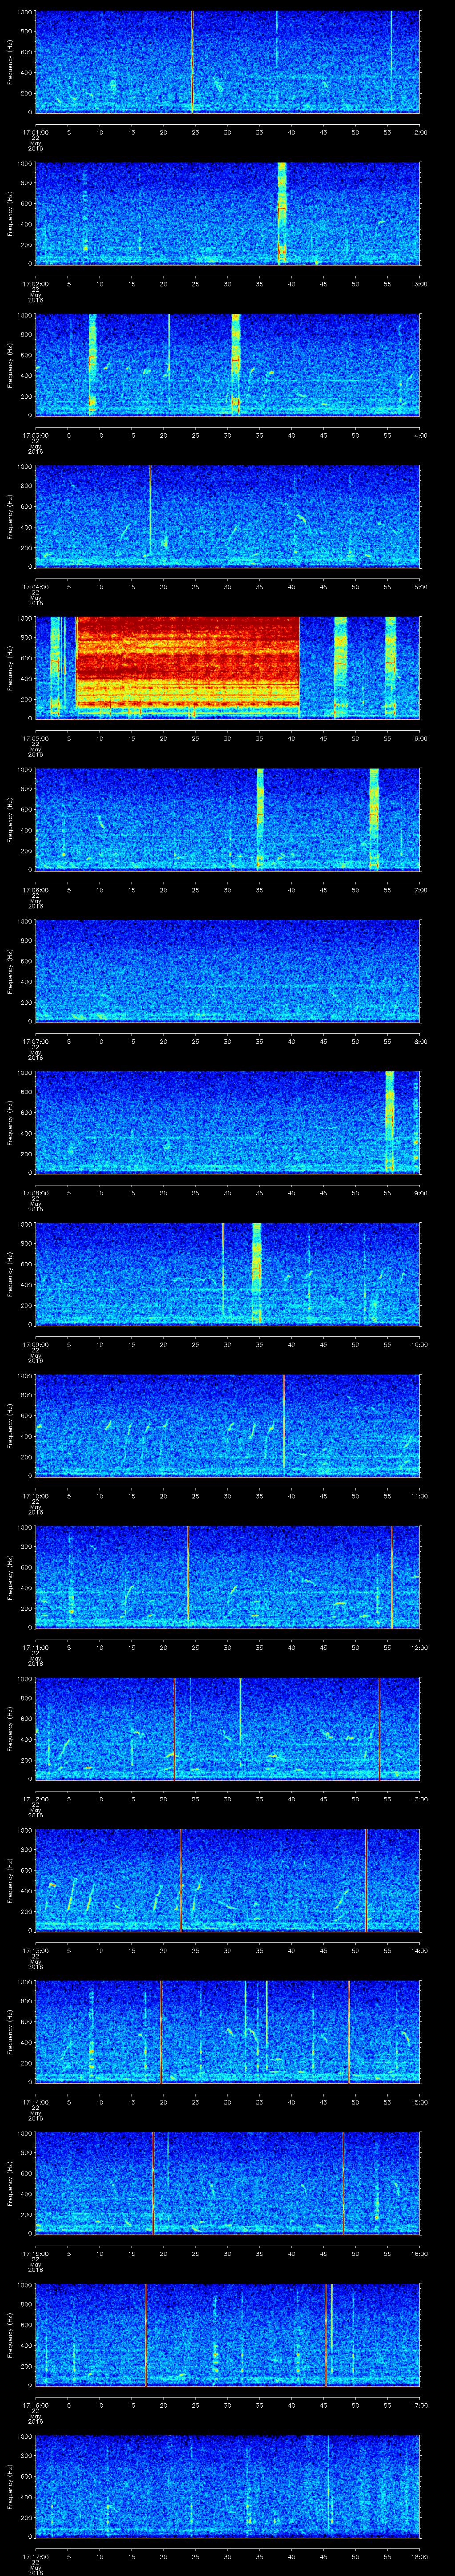
Task: Click the '5:00' end time label
Action: pos(420,586)
